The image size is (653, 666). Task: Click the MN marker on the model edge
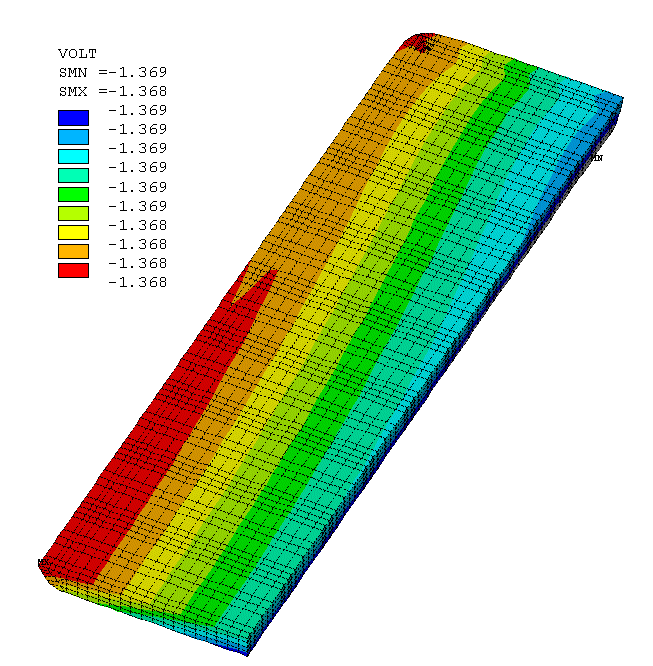coord(597,158)
